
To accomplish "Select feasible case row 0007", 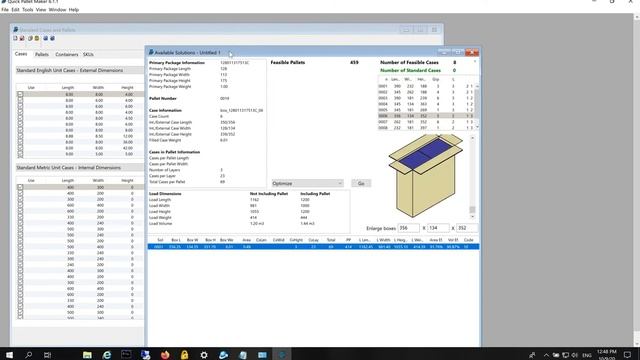I will point(425,122).
